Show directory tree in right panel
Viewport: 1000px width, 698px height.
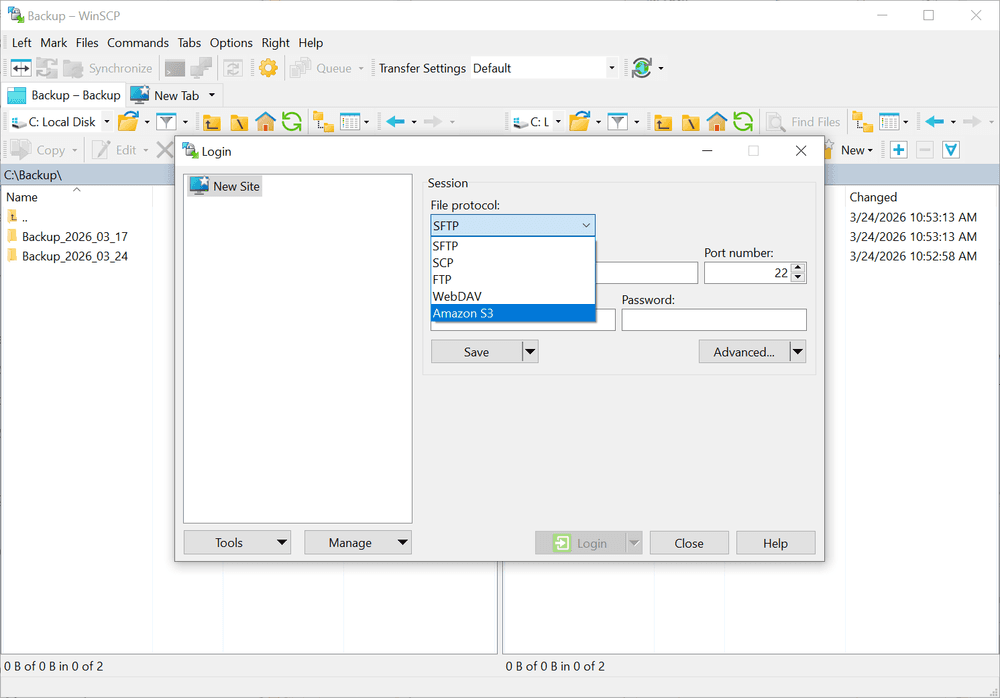pyautogui.click(x=862, y=121)
